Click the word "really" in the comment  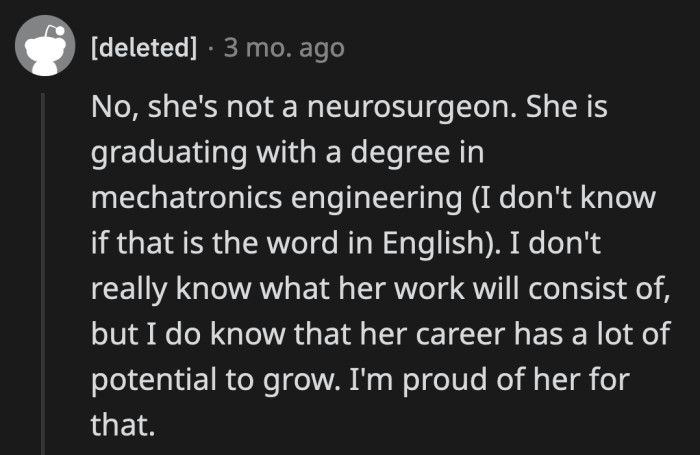point(131,289)
